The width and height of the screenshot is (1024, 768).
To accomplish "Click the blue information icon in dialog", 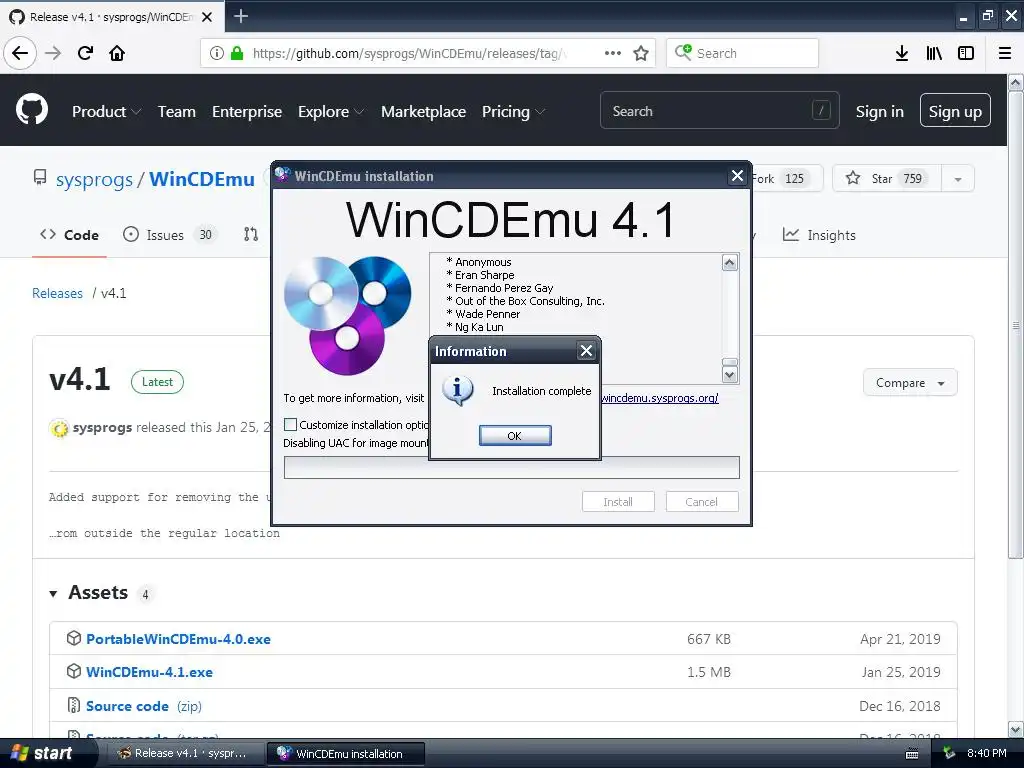I will 457,391.
